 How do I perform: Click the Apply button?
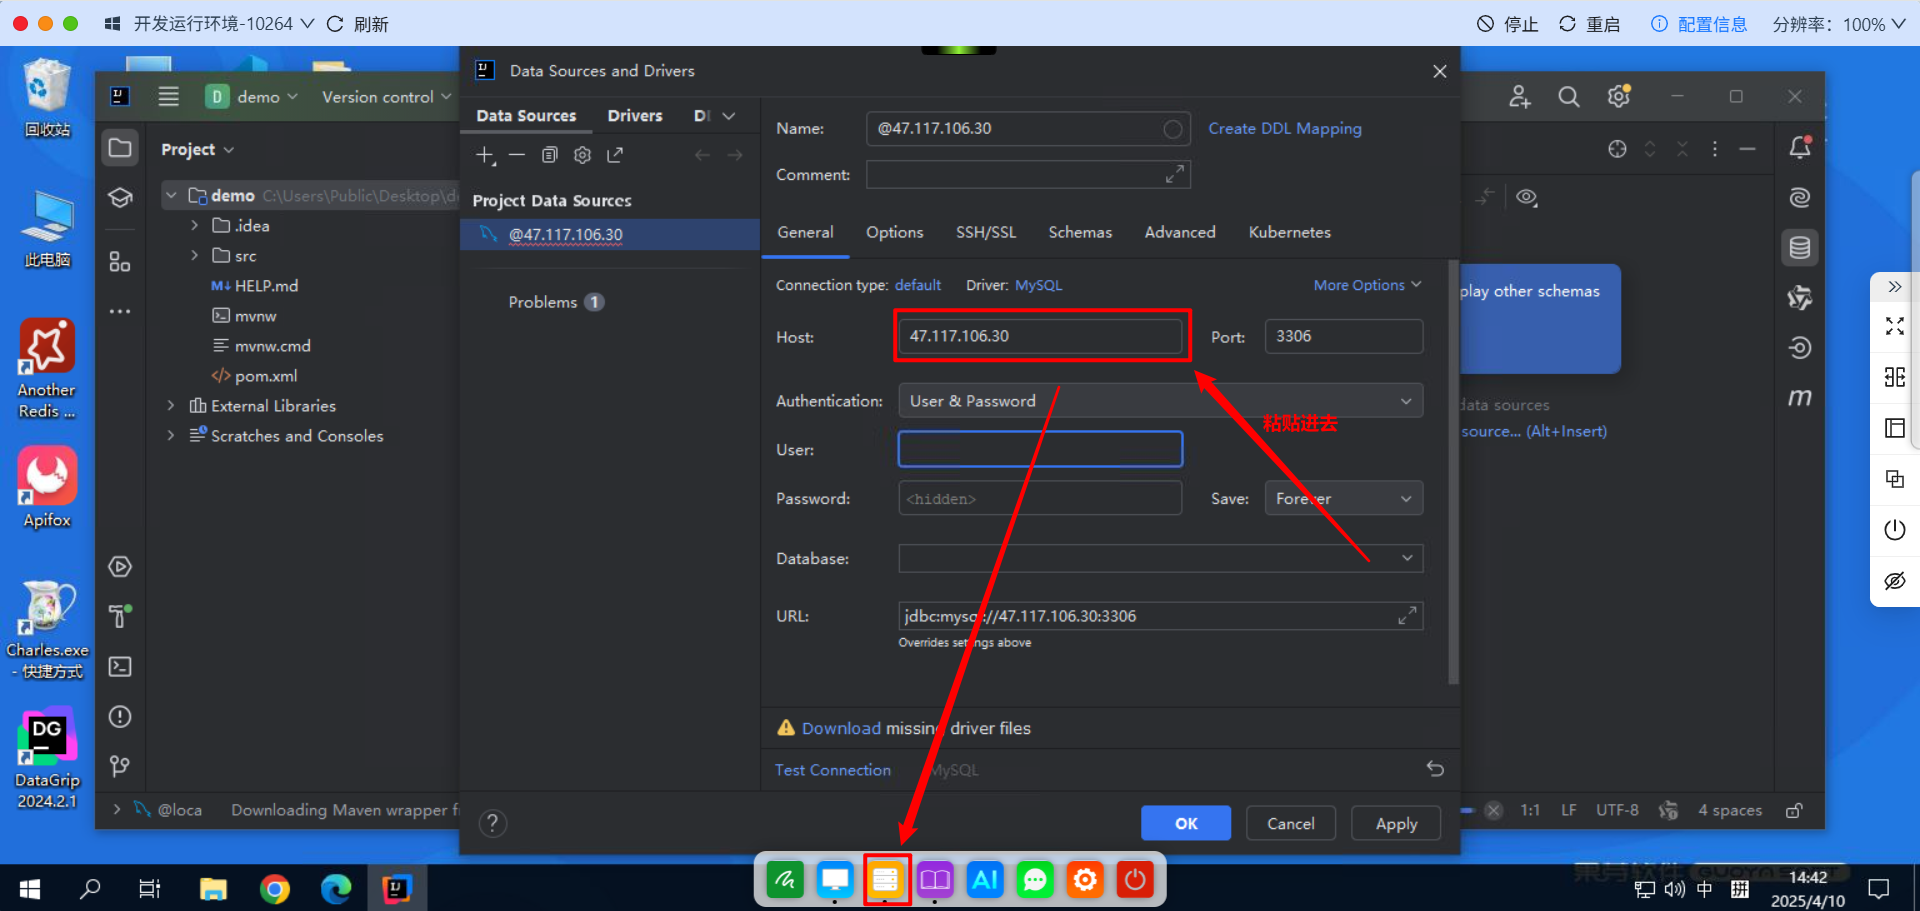(1396, 823)
